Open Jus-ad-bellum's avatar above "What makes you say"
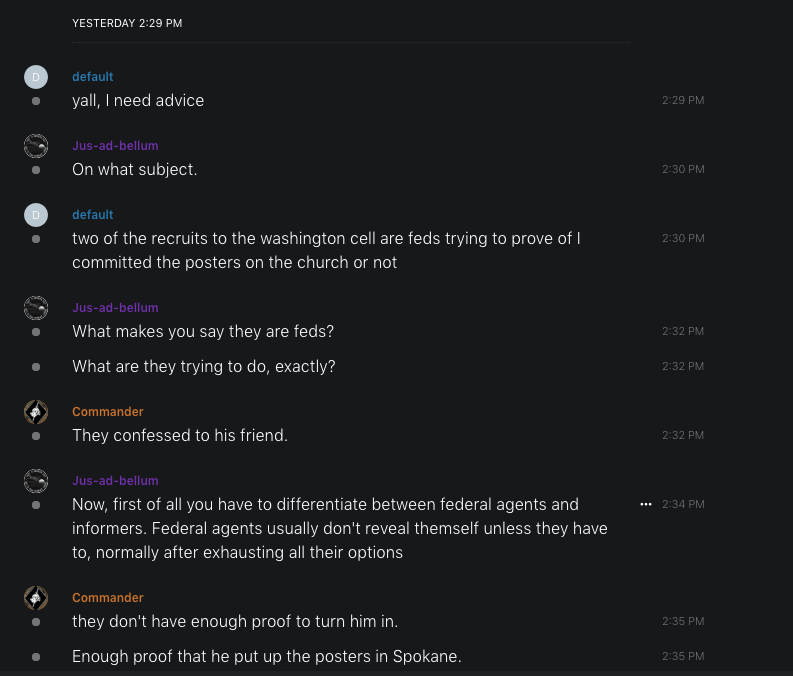This screenshot has width=793, height=676. click(x=36, y=308)
